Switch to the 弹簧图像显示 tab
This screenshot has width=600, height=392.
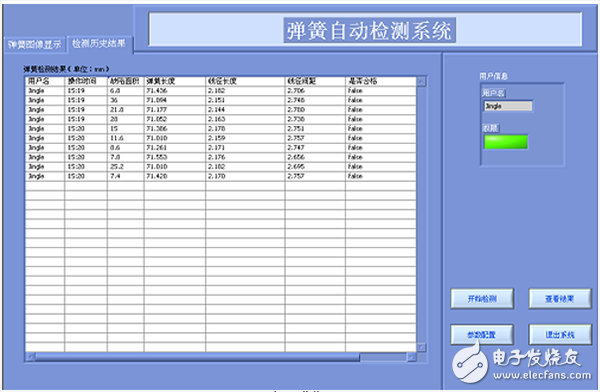point(35,44)
